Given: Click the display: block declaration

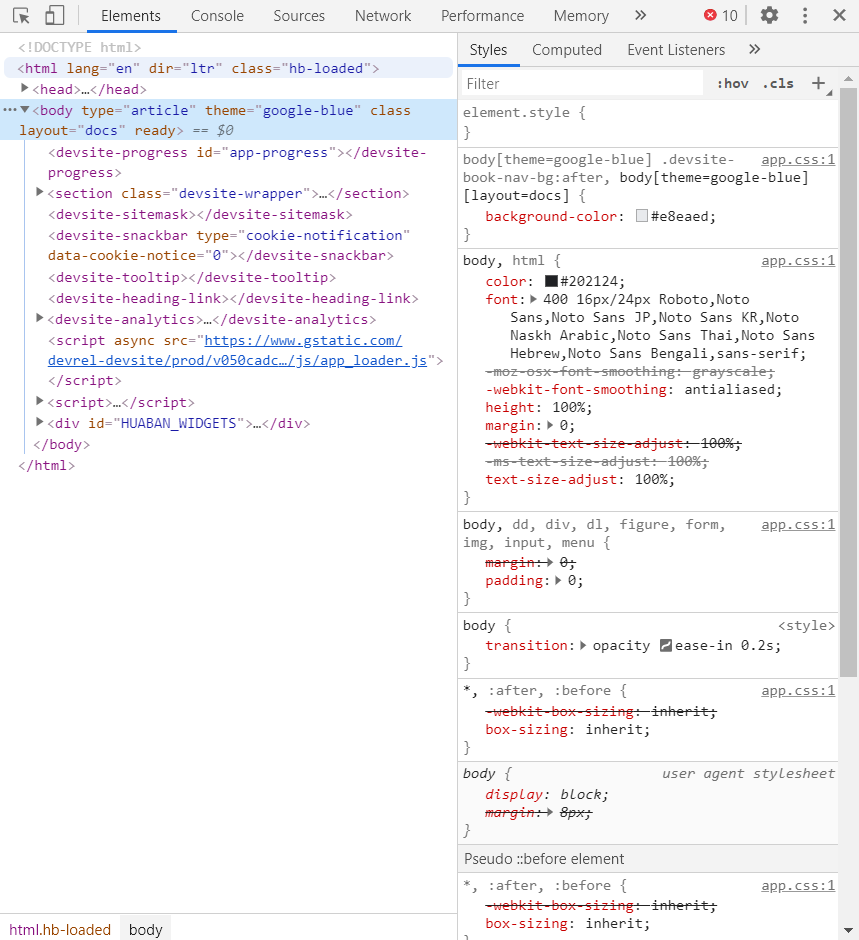Looking at the screenshot, I should coord(547,794).
